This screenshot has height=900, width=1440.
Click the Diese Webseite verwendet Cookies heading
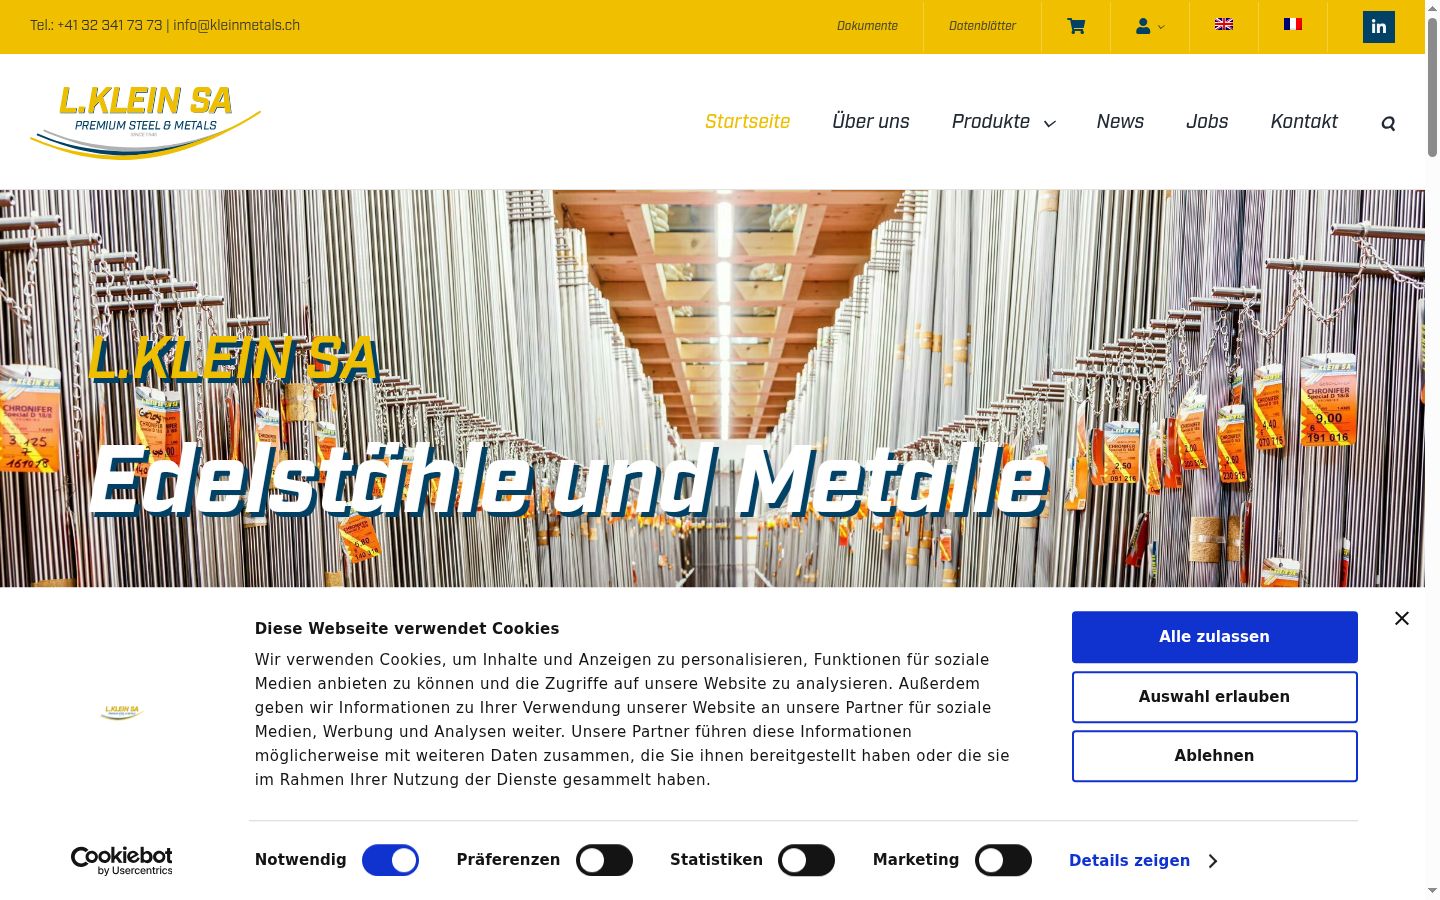click(x=407, y=628)
